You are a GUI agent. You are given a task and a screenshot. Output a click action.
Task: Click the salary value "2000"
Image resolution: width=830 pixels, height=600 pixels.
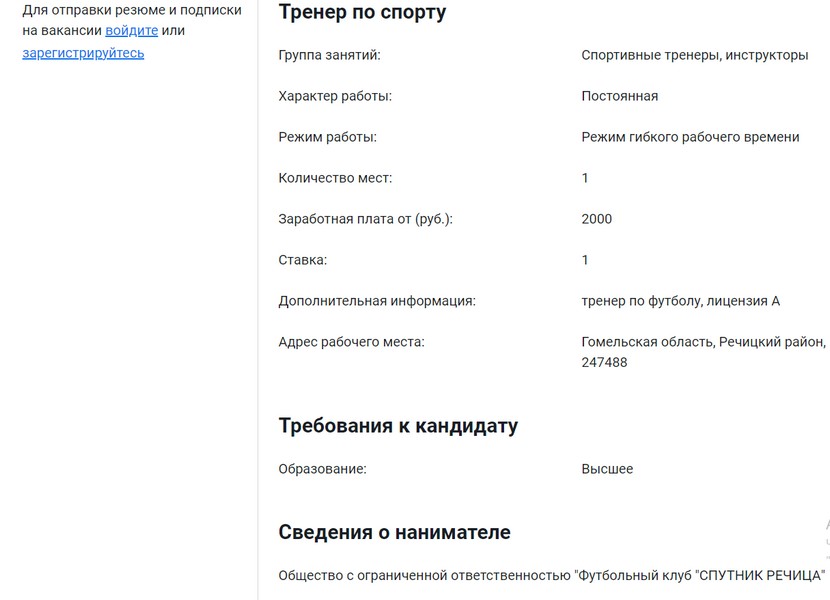coord(596,219)
